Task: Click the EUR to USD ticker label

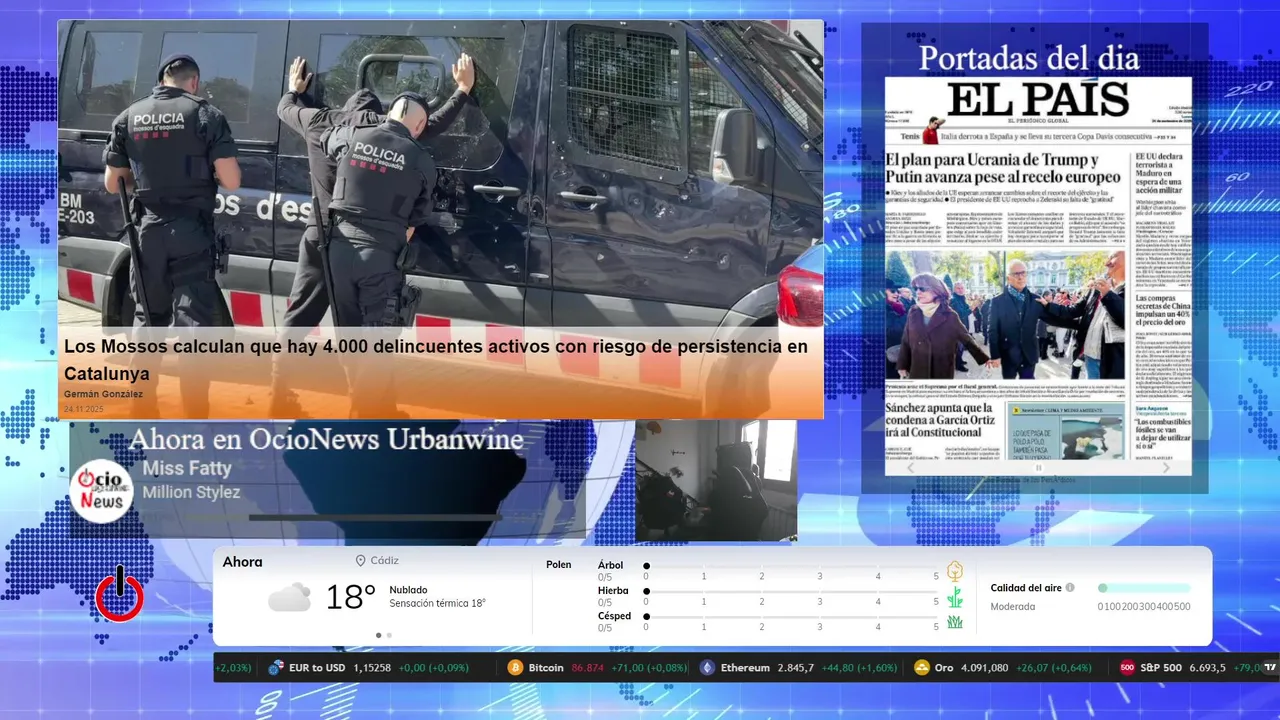Action: pos(317,667)
